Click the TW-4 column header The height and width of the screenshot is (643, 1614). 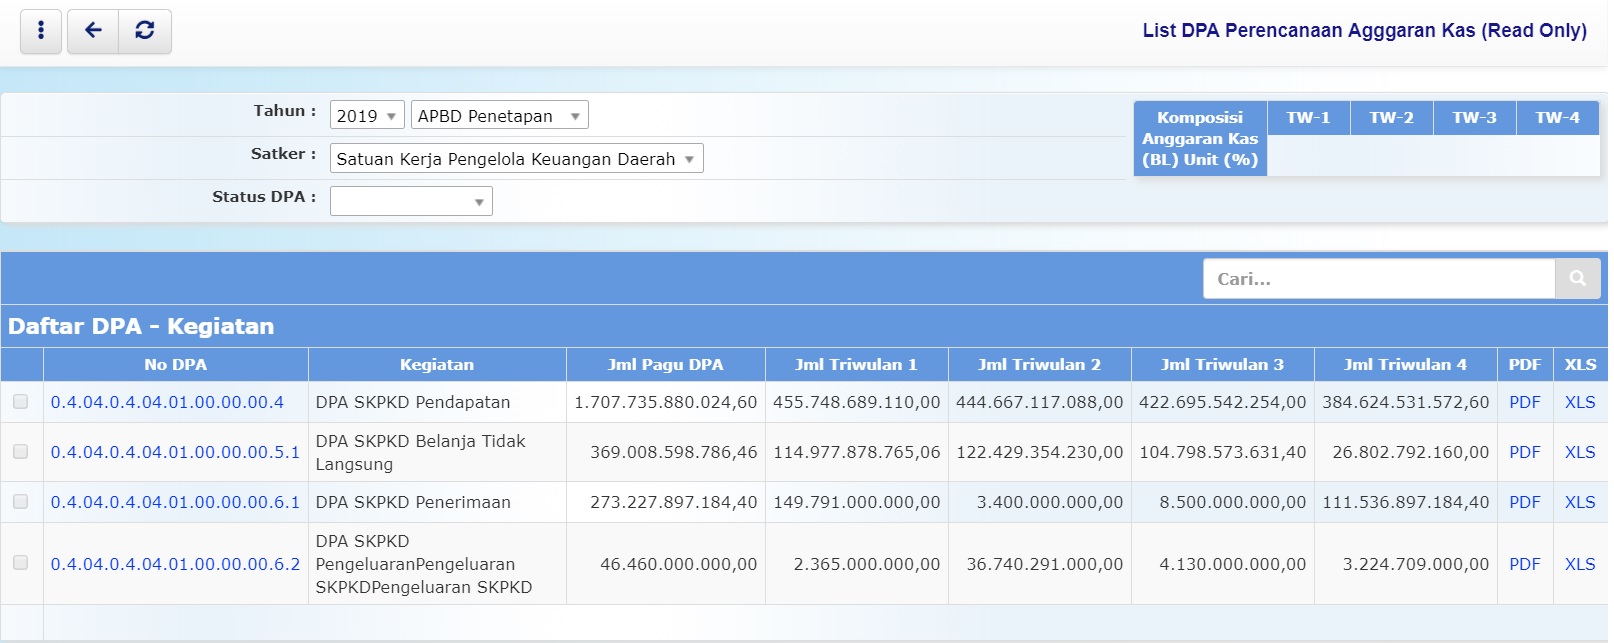(x=1557, y=118)
